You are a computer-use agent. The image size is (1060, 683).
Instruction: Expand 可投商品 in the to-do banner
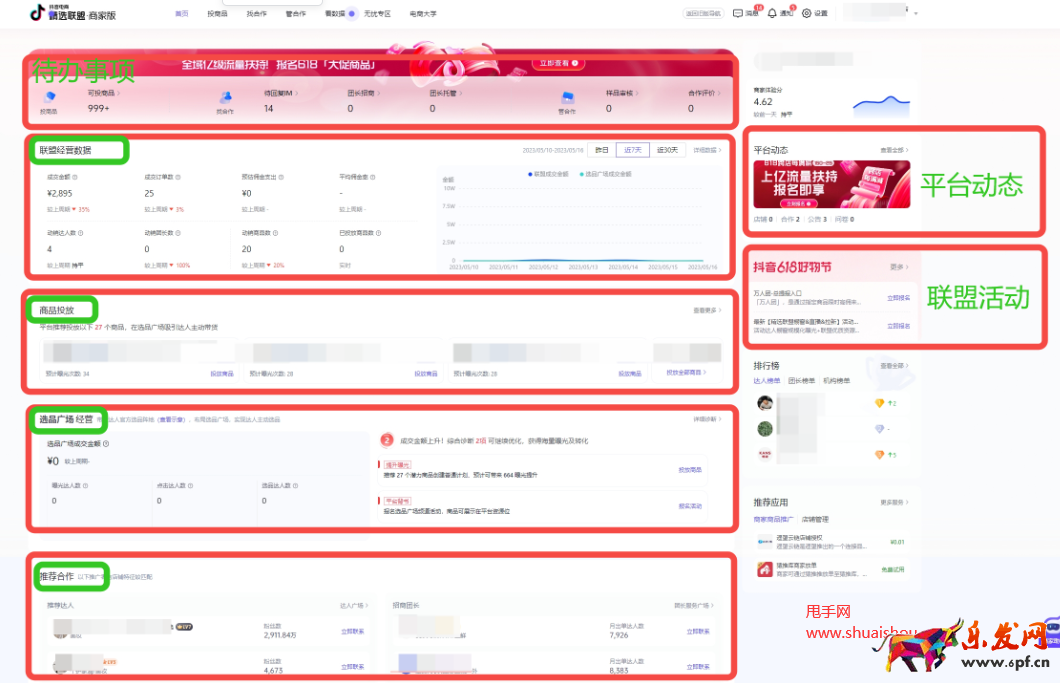click(x=103, y=93)
